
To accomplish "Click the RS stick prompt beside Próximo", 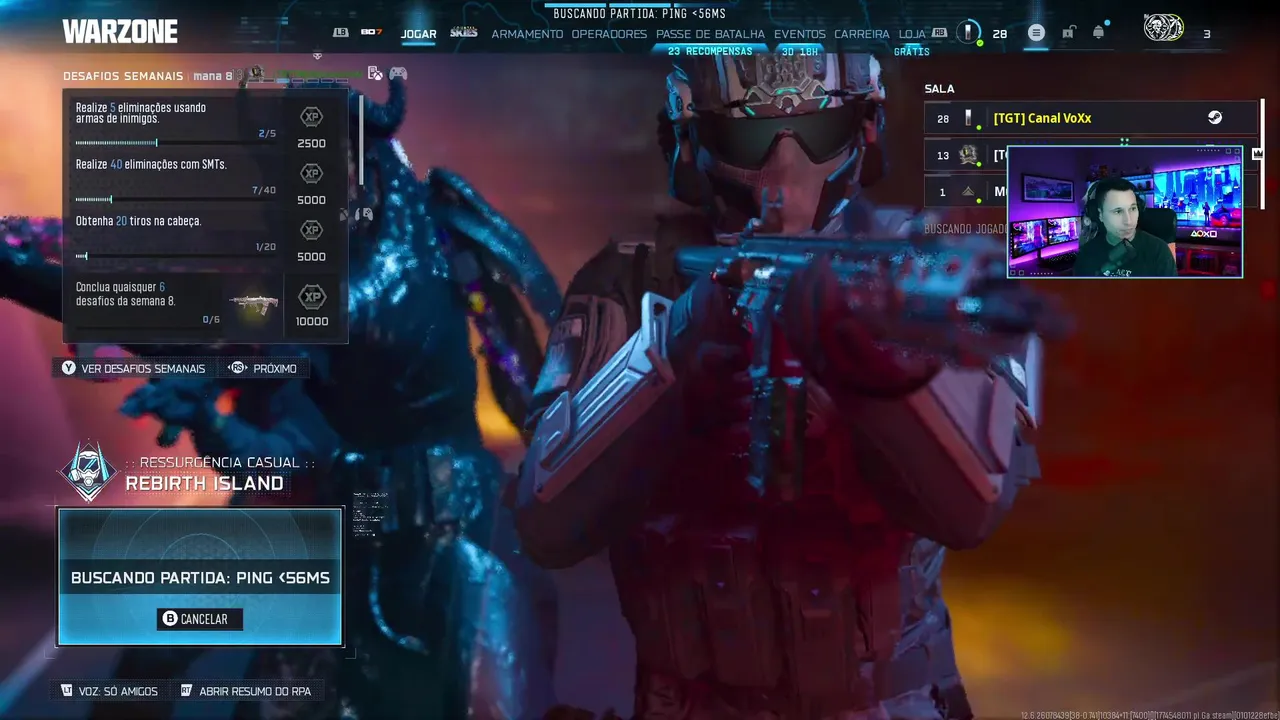I will (238, 368).
